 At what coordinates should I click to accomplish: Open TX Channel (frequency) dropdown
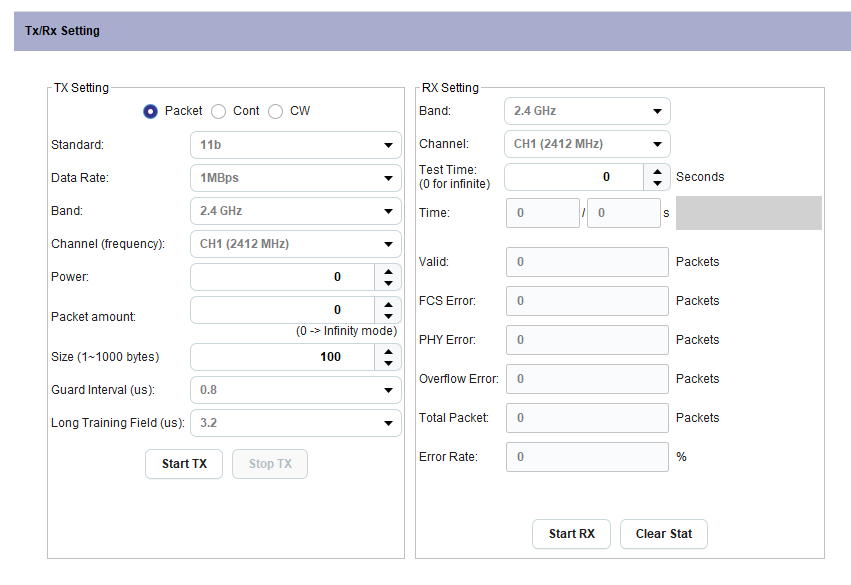point(295,244)
